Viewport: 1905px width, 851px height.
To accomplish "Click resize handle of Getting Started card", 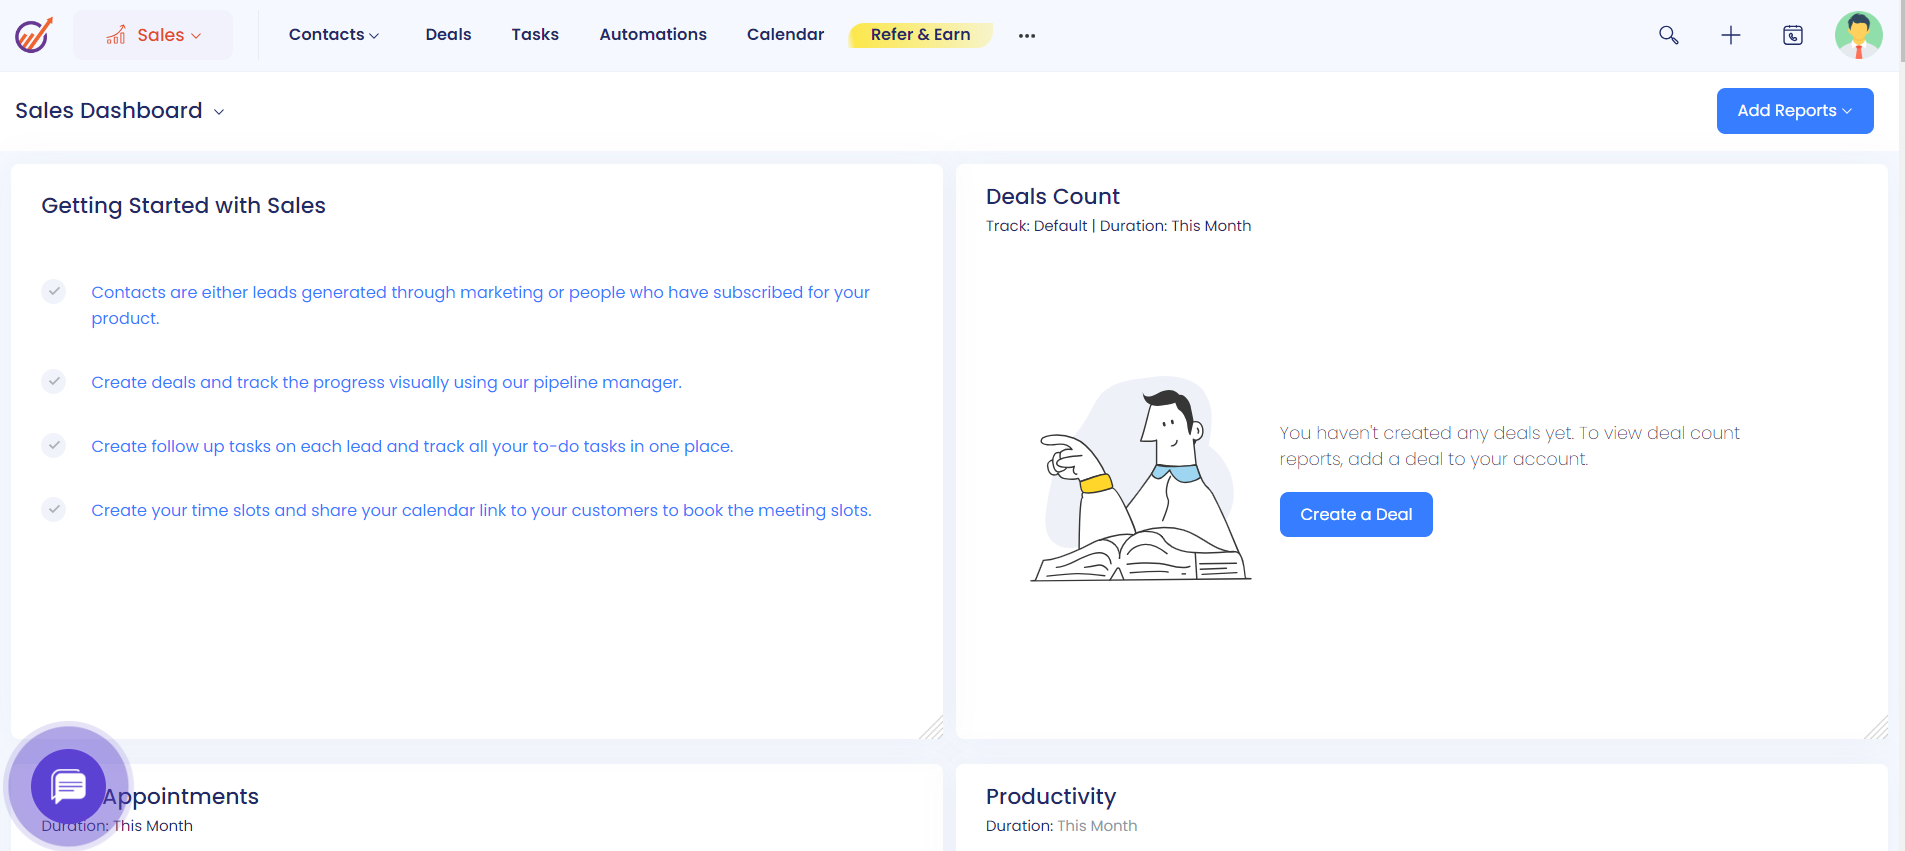I will pos(931,728).
